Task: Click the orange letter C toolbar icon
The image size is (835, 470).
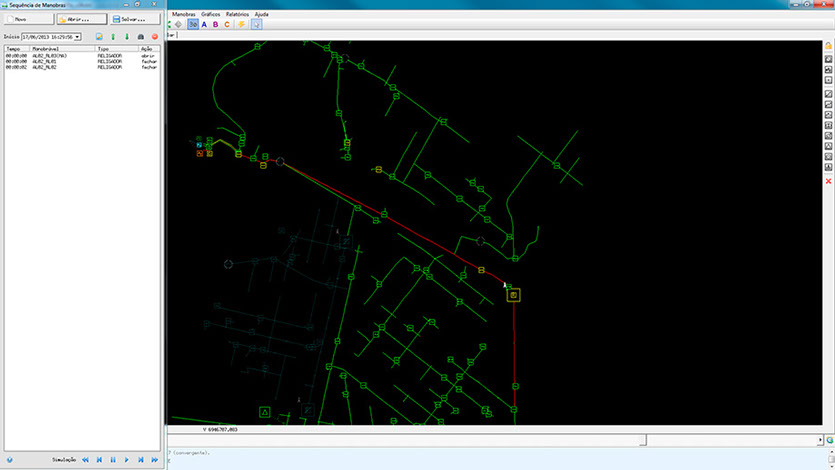Action: coord(227,25)
